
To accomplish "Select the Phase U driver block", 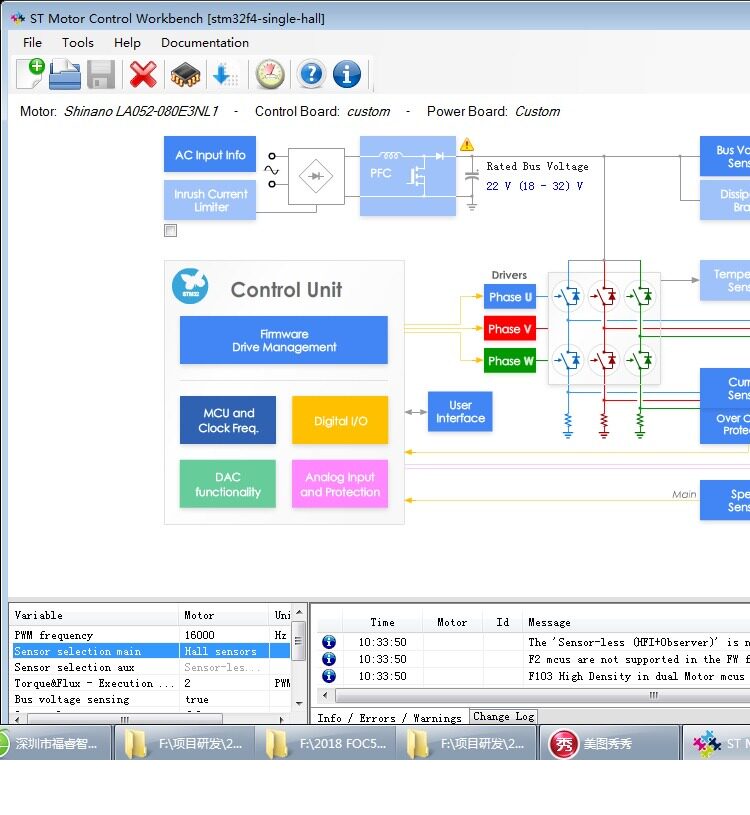I will pyautogui.click(x=510, y=297).
